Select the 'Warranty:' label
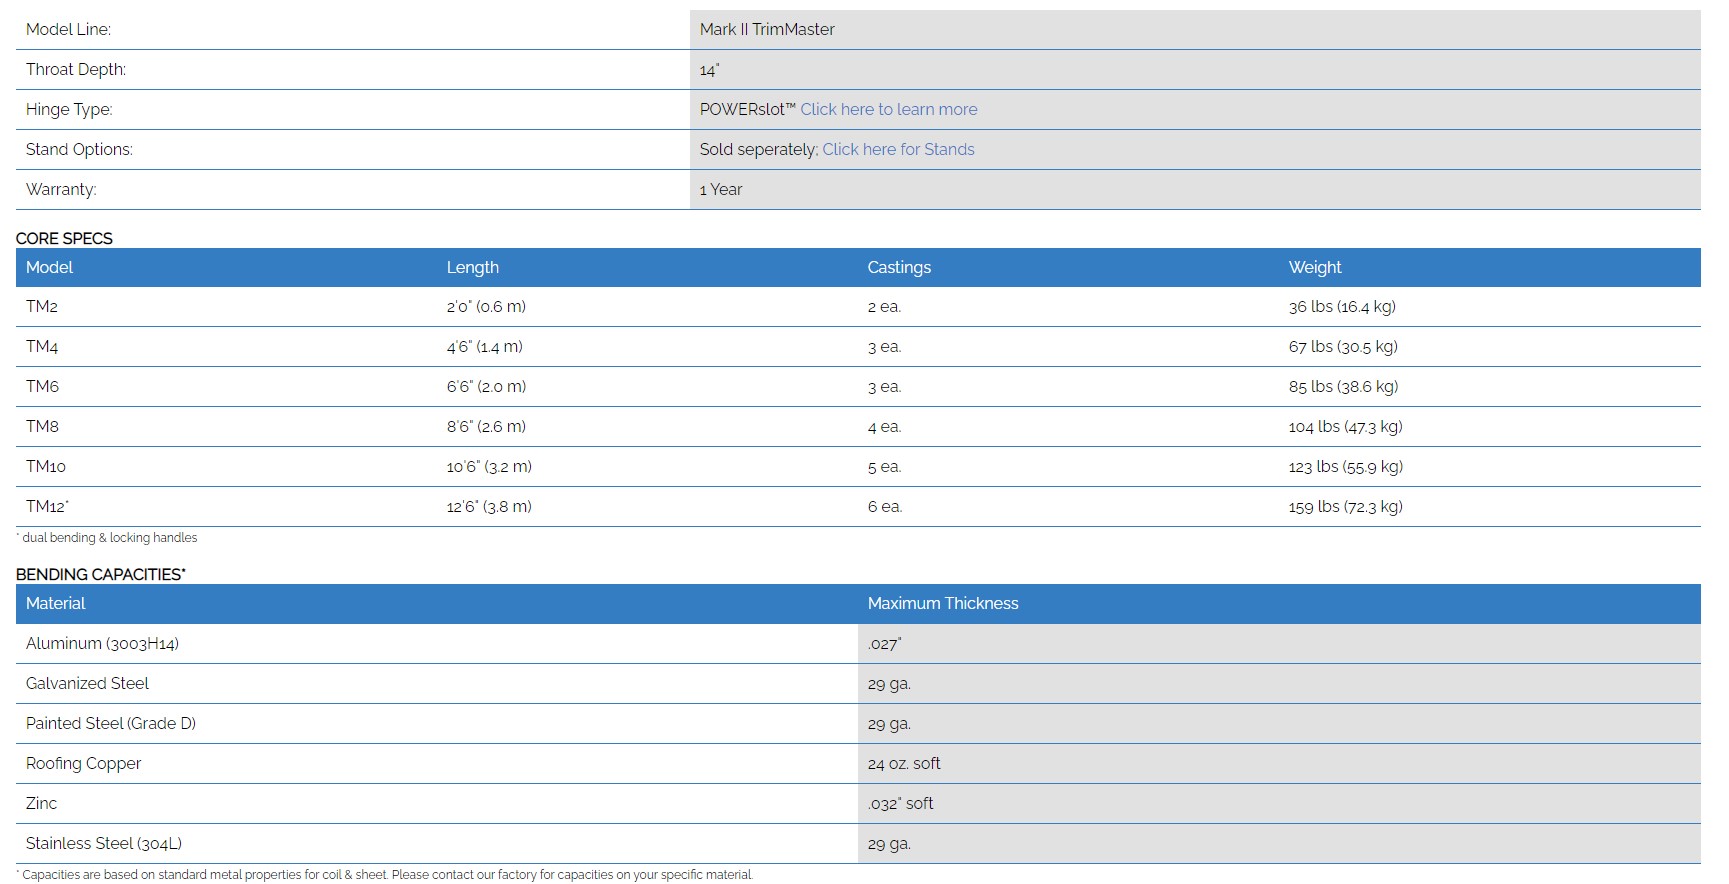 [61, 189]
